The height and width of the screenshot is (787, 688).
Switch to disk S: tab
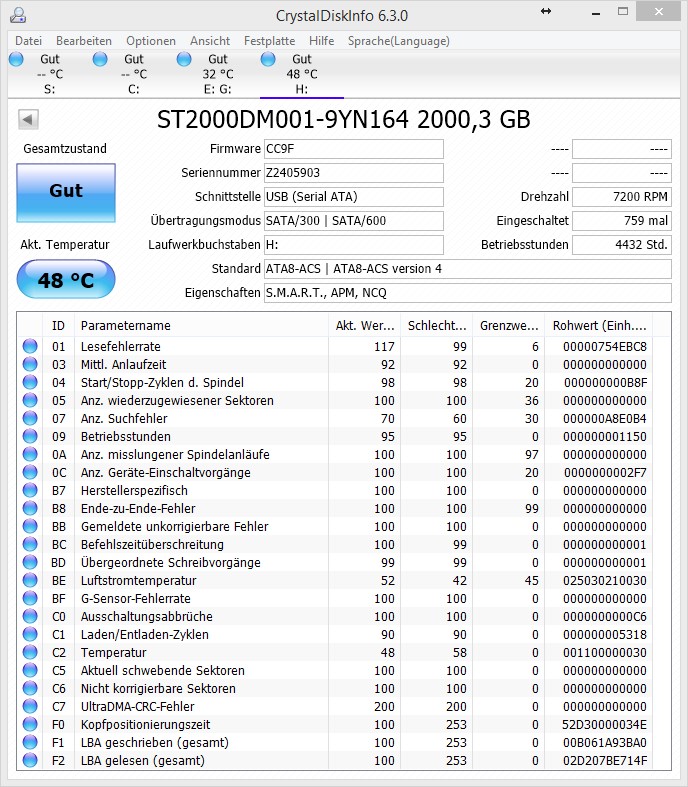pos(49,74)
